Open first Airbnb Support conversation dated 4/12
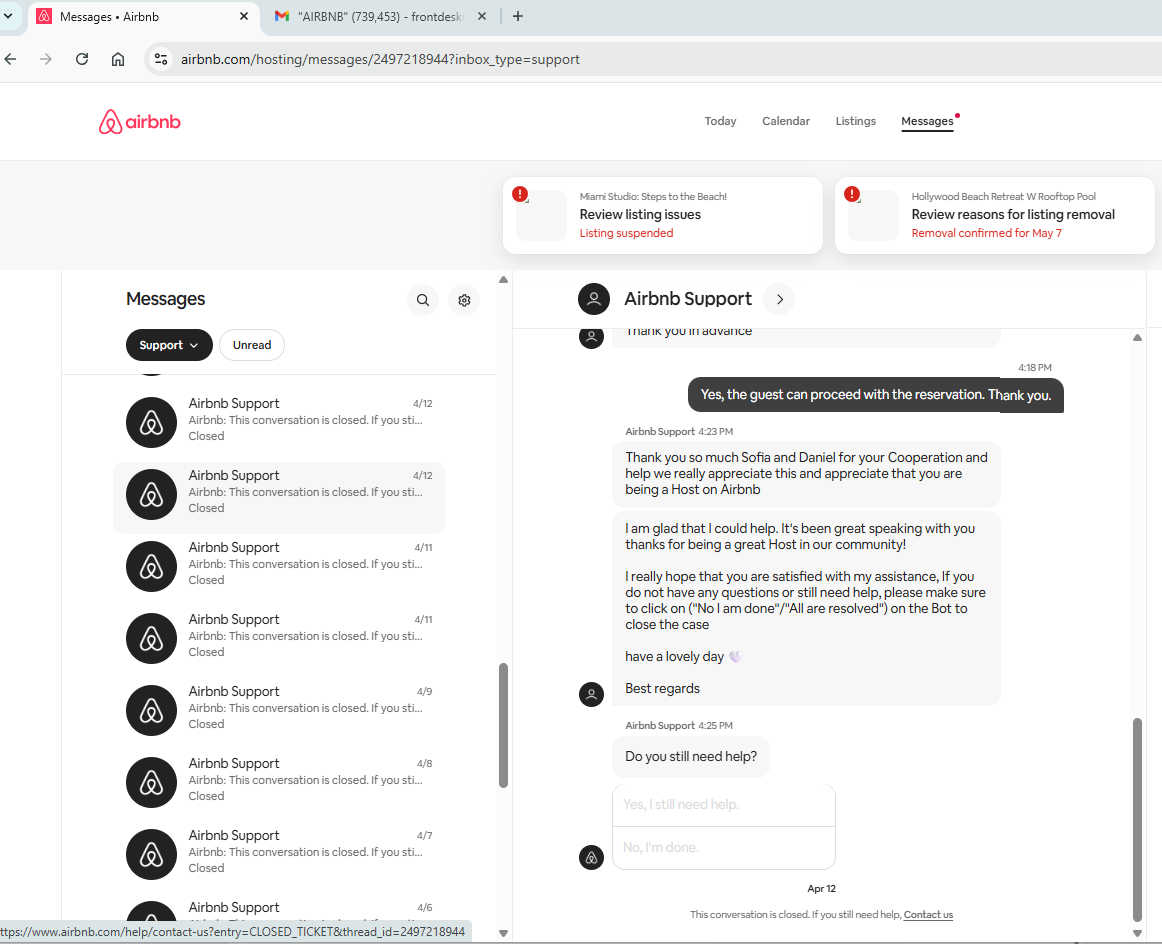 click(279, 422)
